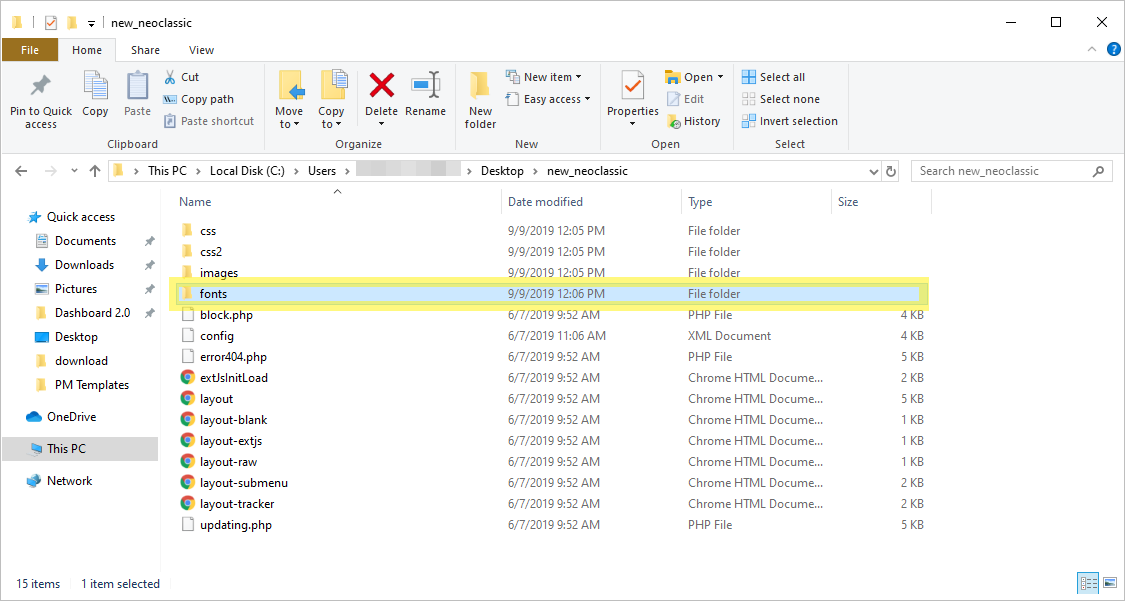Switch to details view in the status bar
This screenshot has width=1125, height=601.
pyautogui.click(x=1088, y=583)
